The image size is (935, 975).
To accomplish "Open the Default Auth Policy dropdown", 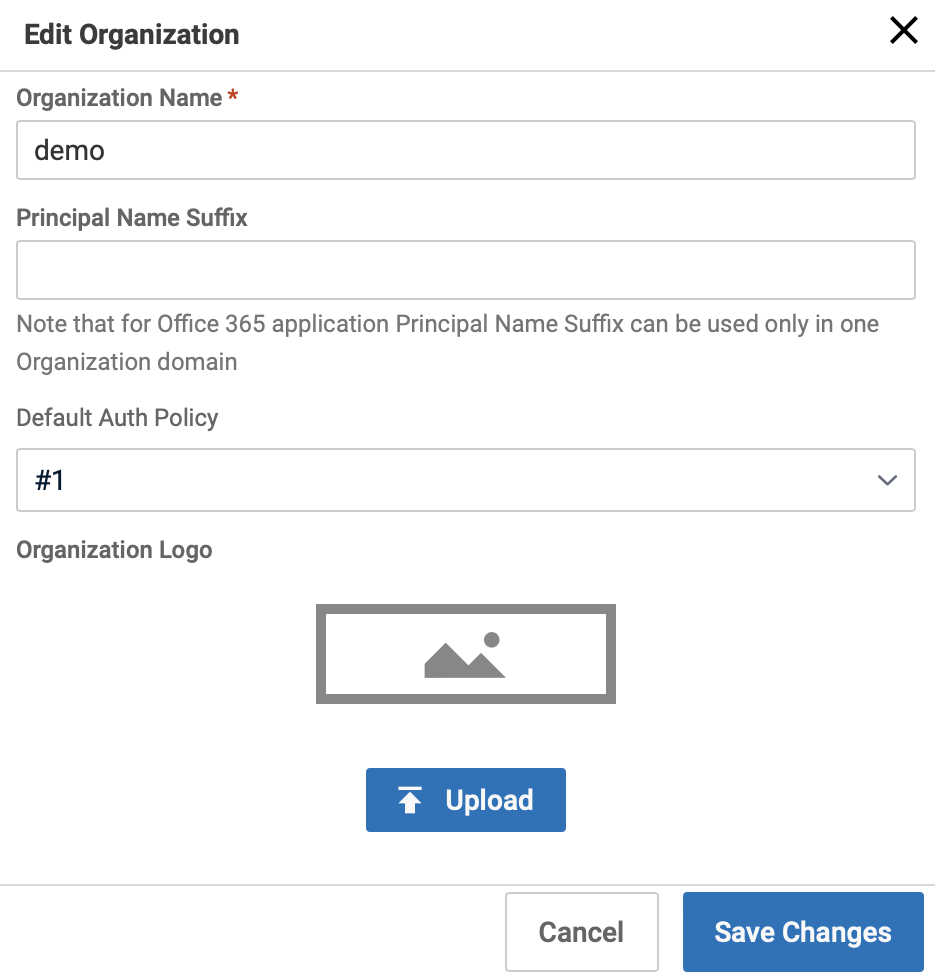I will [x=465, y=480].
